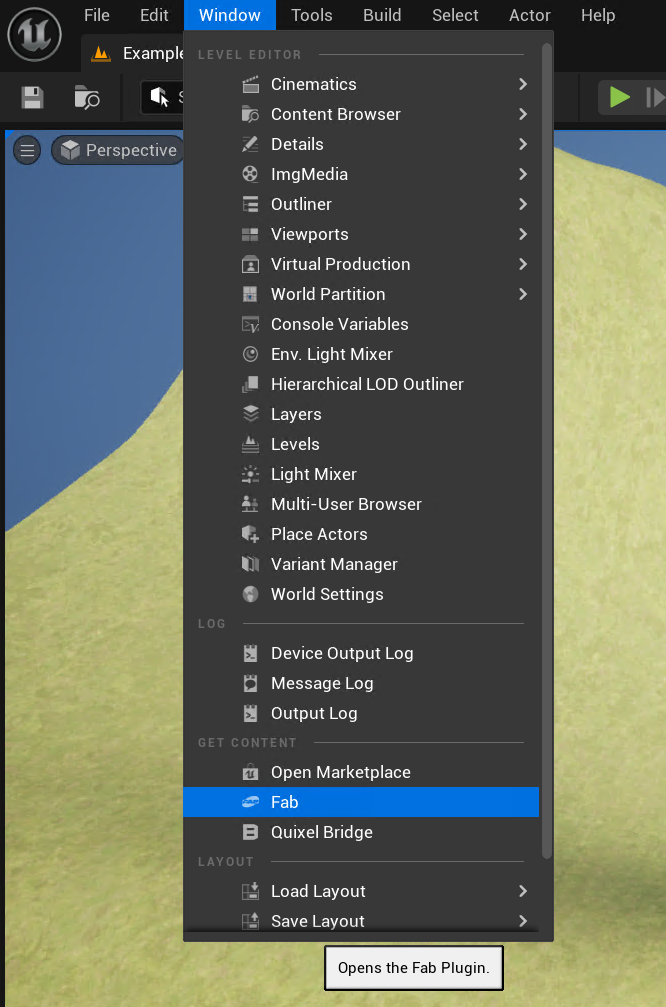Viewport: 666px width, 1007px height.
Task: Expand the Outliner submenu arrow
Action: [x=523, y=204]
